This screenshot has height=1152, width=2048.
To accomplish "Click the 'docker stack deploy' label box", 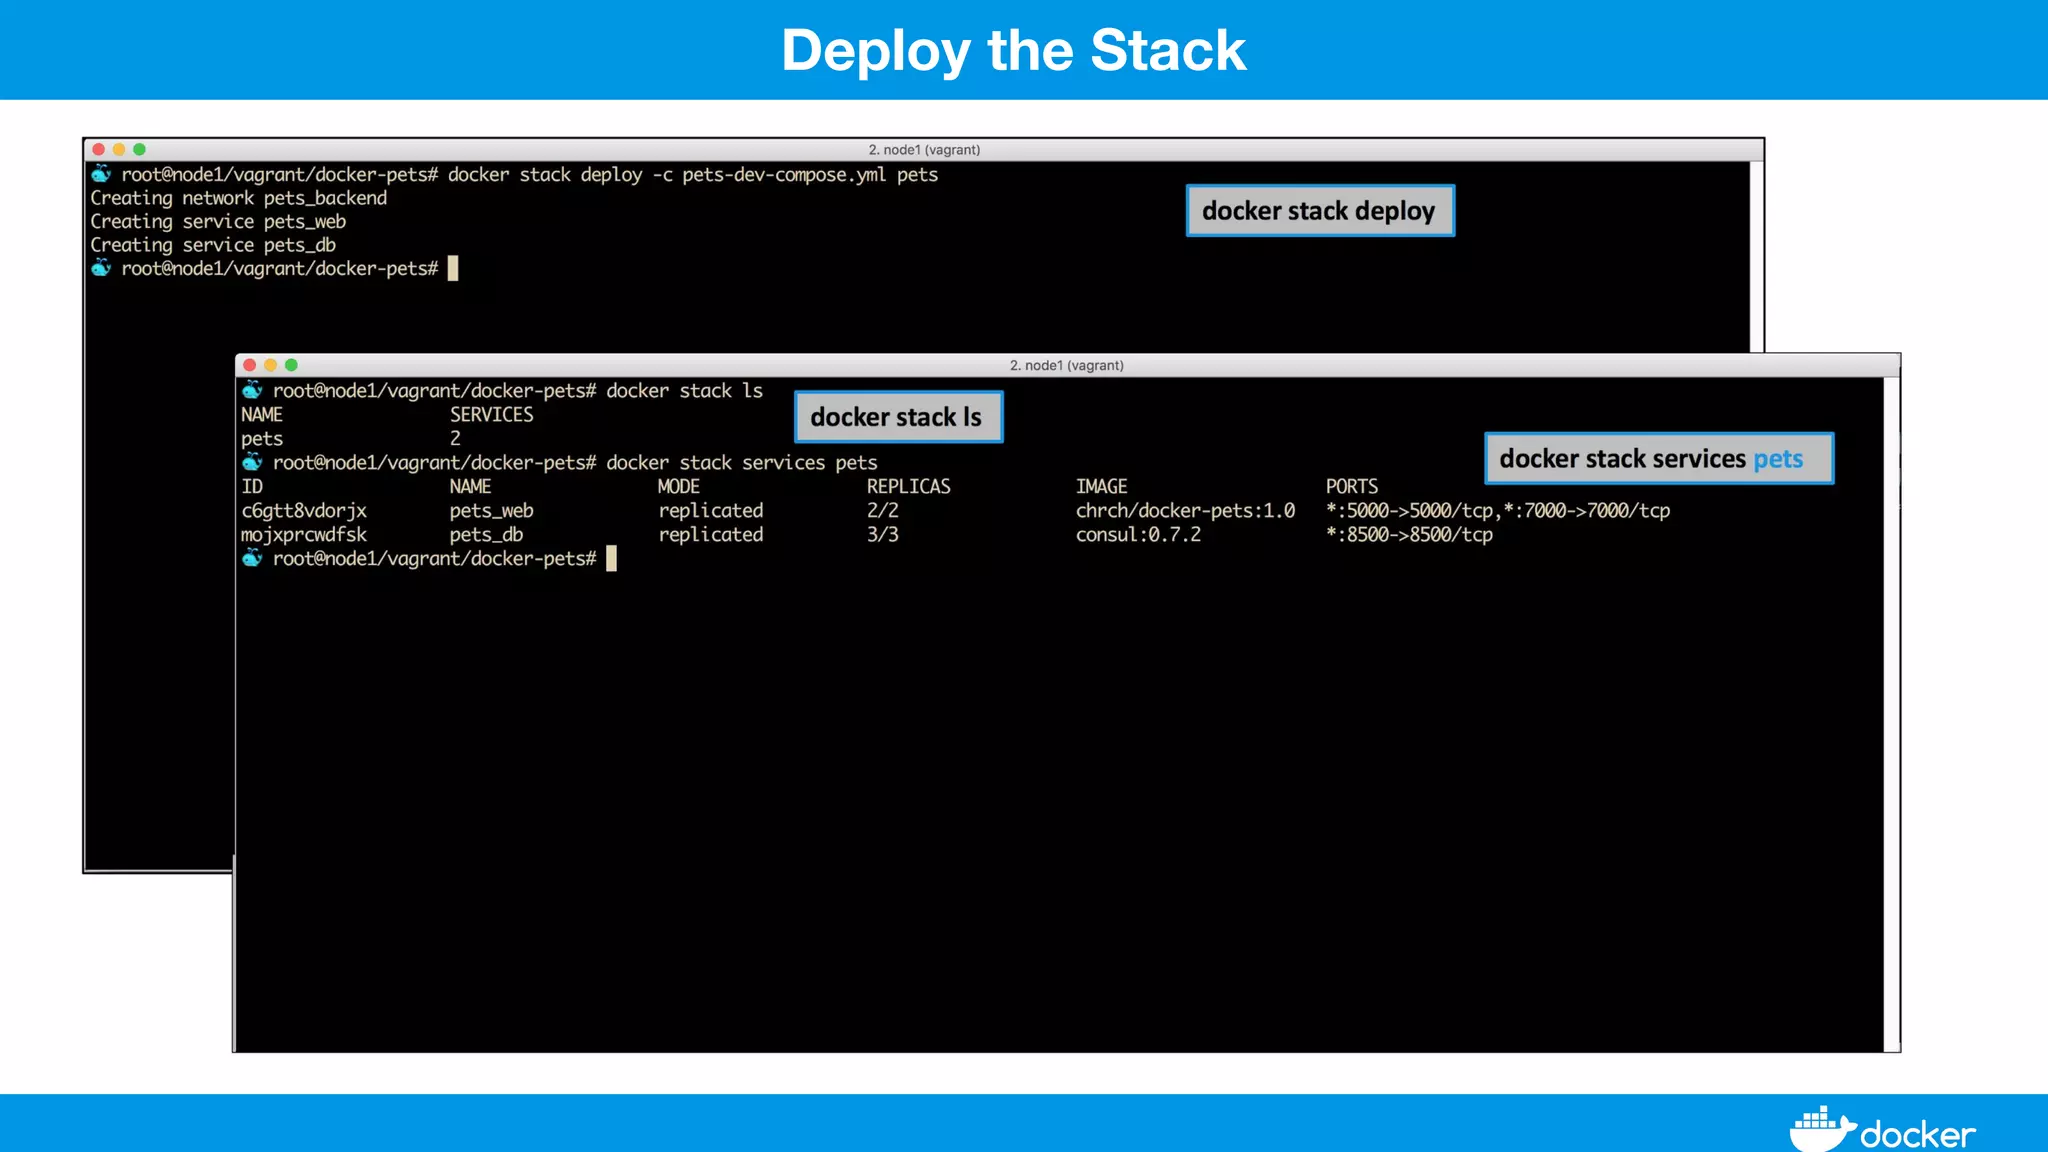I will click(x=1319, y=211).
